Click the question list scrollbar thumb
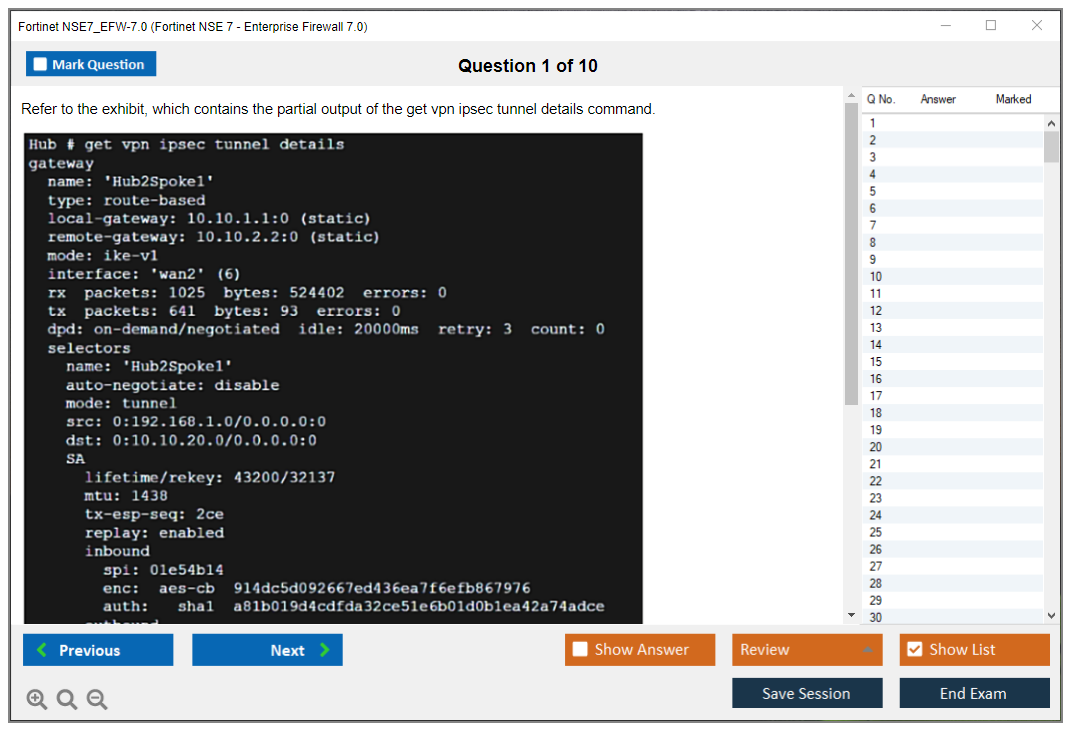Image resolution: width=1075 pixels, height=735 pixels. tap(1051, 146)
